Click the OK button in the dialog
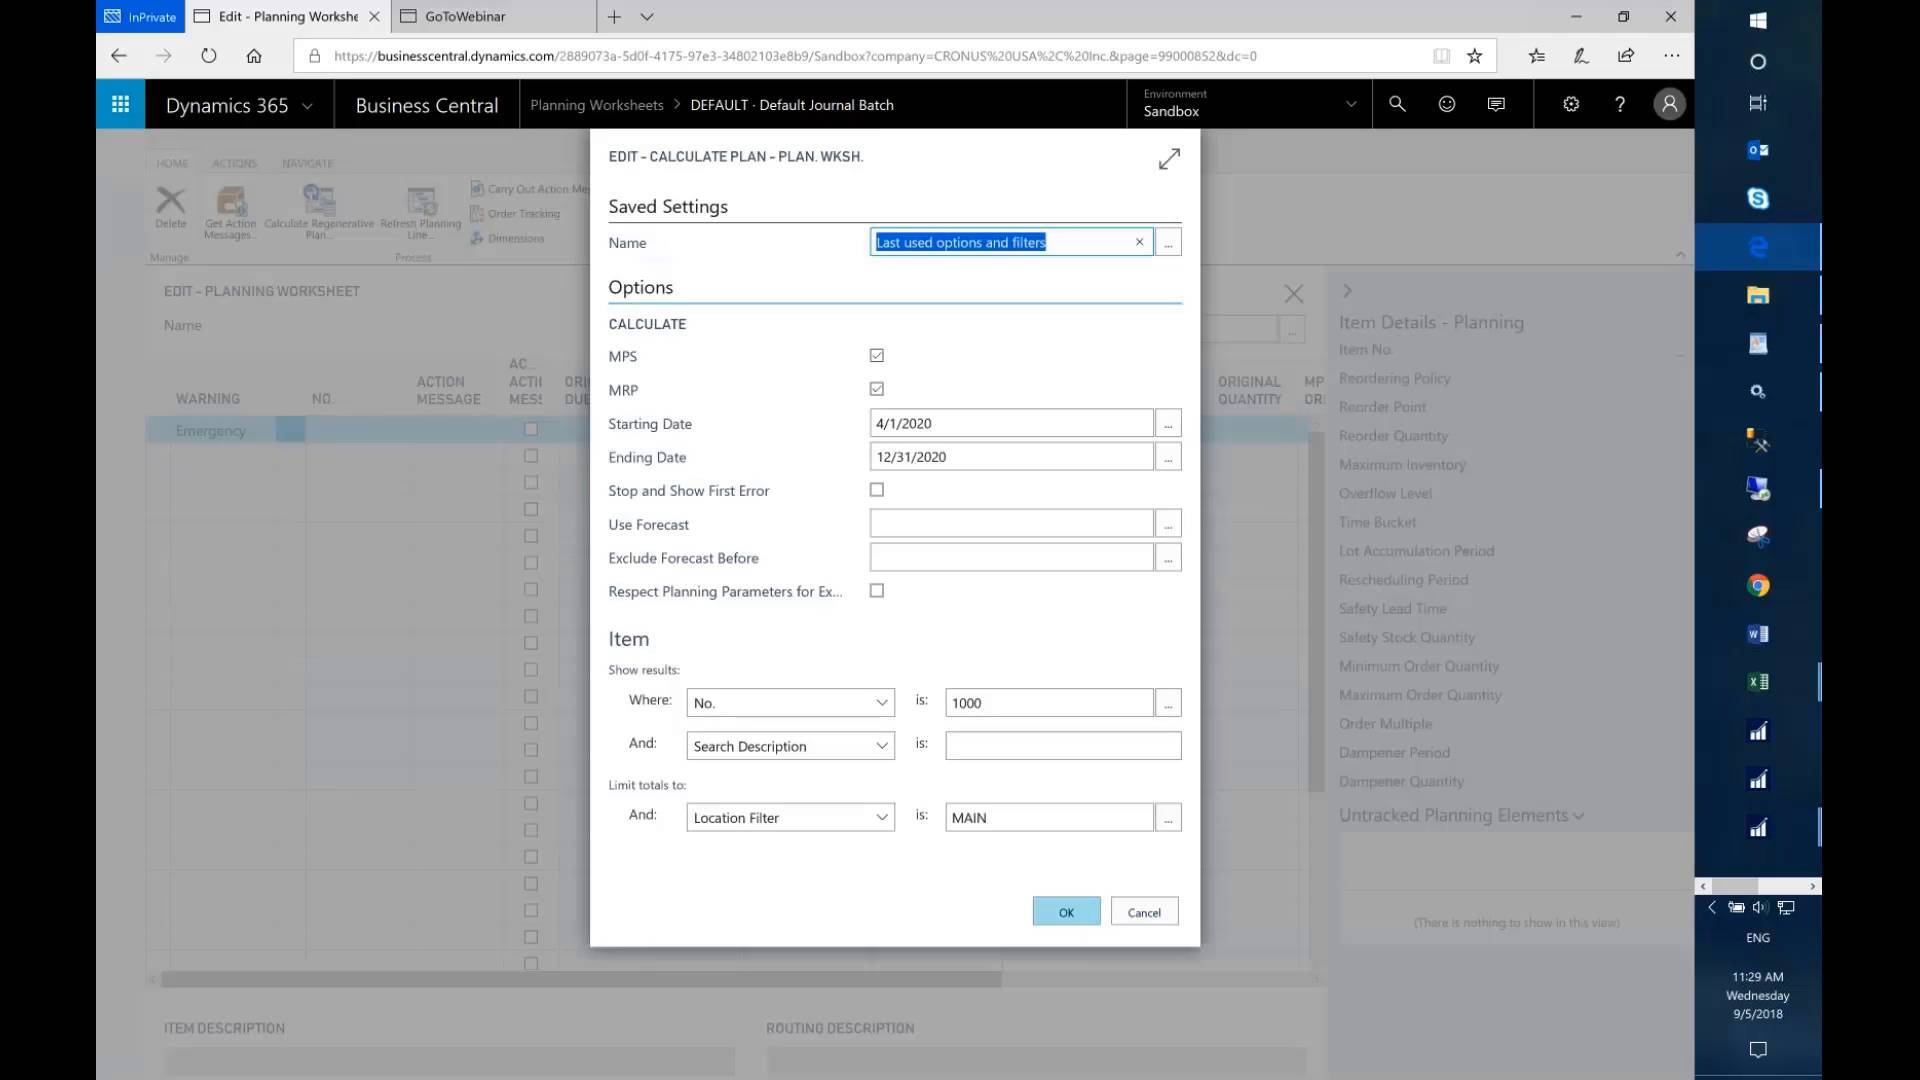1920x1080 pixels. [x=1065, y=911]
